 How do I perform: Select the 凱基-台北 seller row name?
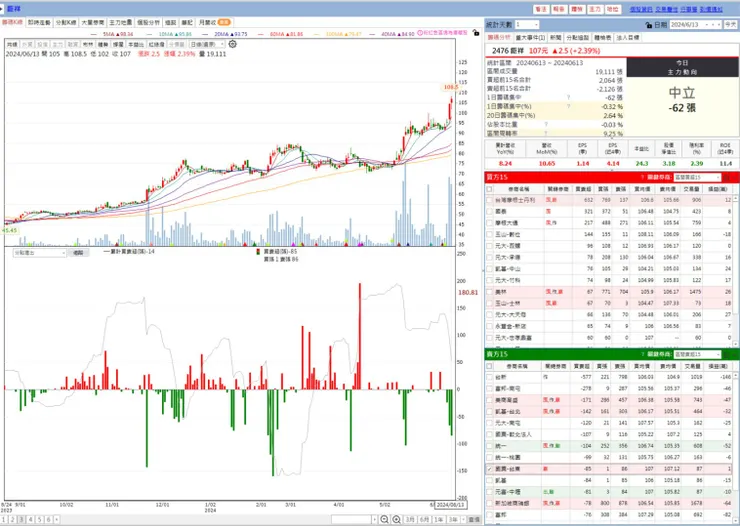click(507, 411)
